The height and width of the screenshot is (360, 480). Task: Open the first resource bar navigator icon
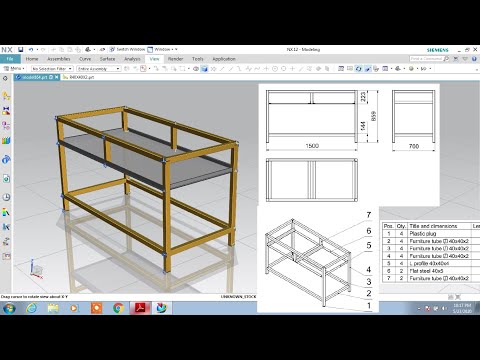click(6, 96)
